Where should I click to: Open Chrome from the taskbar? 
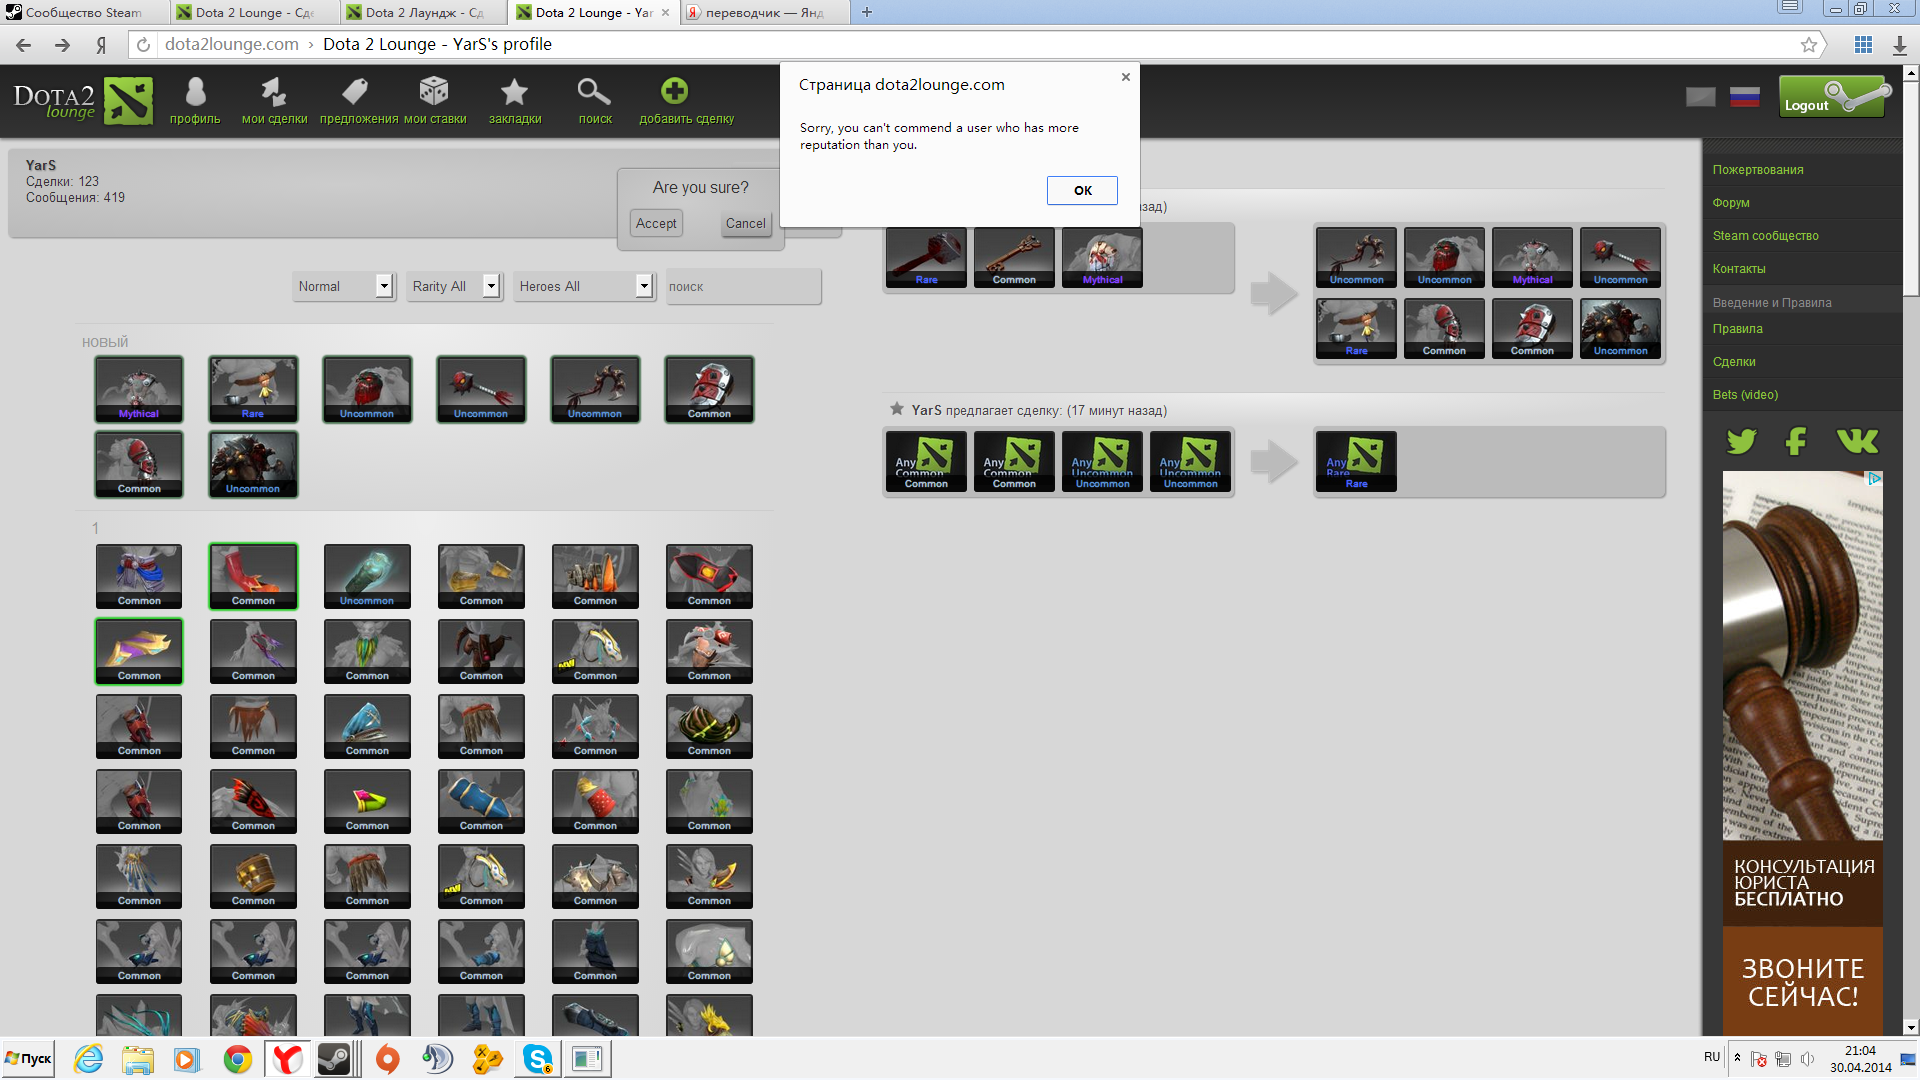click(238, 1059)
